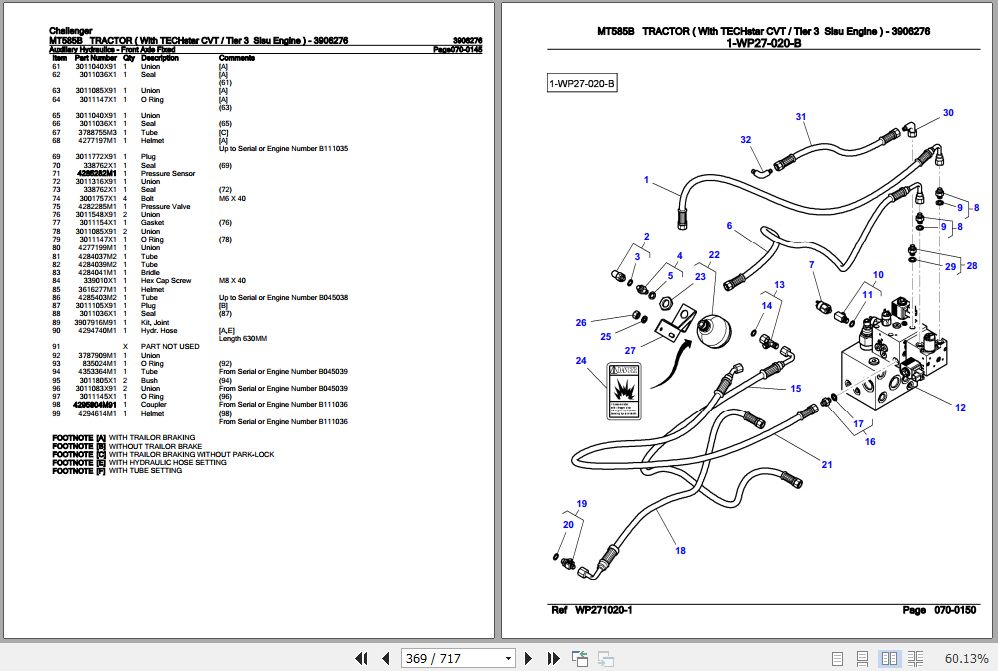Go to the previous page

coord(385,658)
